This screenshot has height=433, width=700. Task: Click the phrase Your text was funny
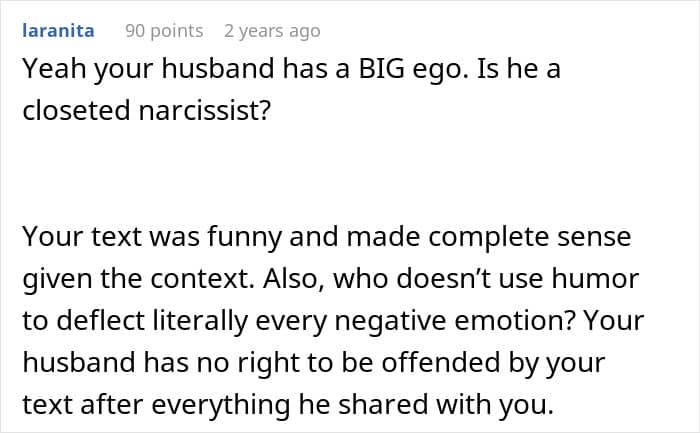pos(152,237)
